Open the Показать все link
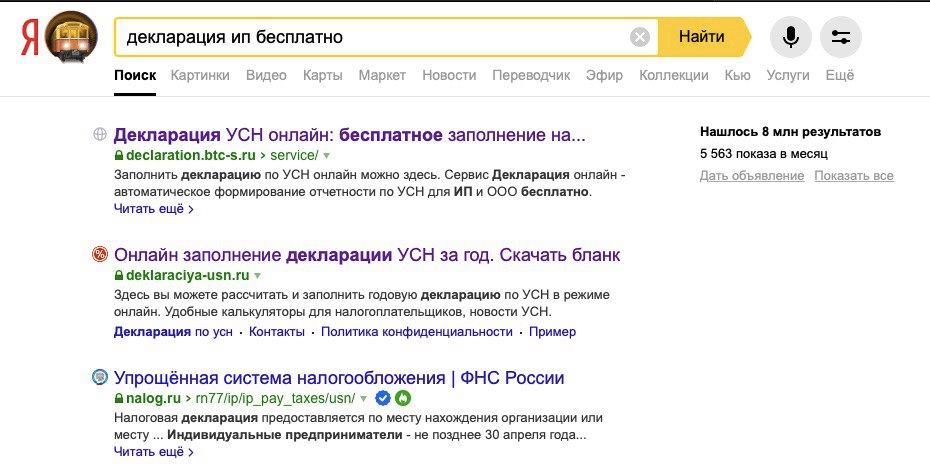The height and width of the screenshot is (473, 930). tap(853, 176)
